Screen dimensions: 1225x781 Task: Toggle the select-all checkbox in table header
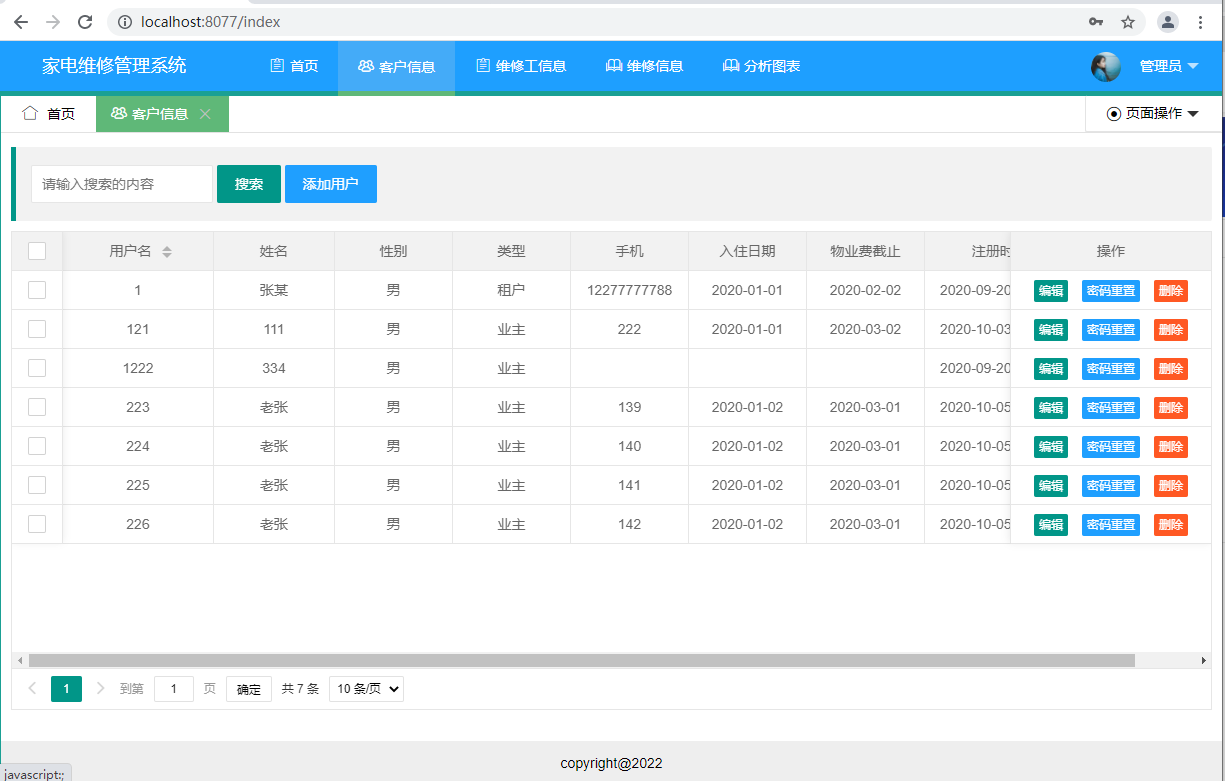(x=37, y=251)
